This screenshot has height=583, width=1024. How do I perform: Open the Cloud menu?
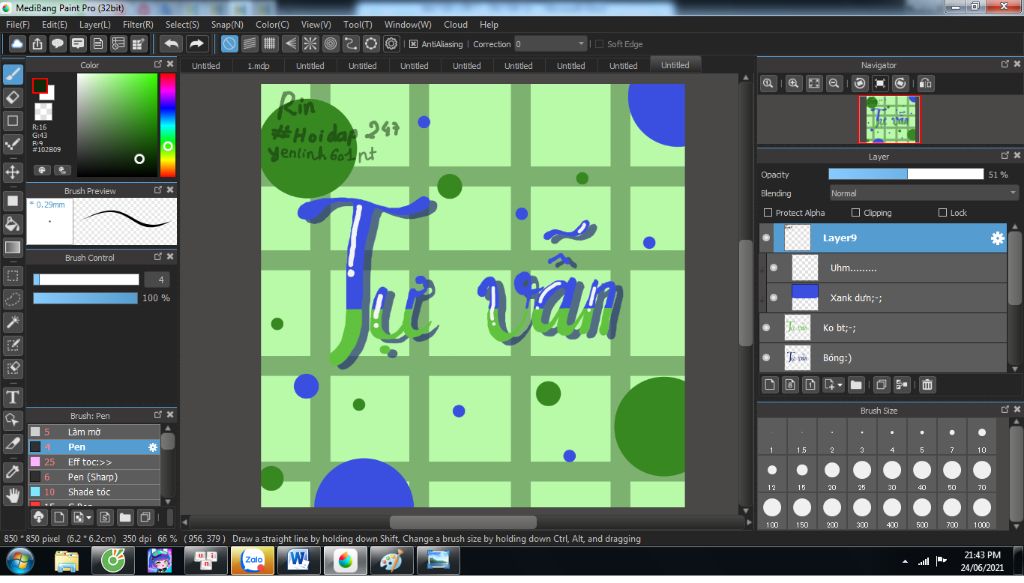455,25
